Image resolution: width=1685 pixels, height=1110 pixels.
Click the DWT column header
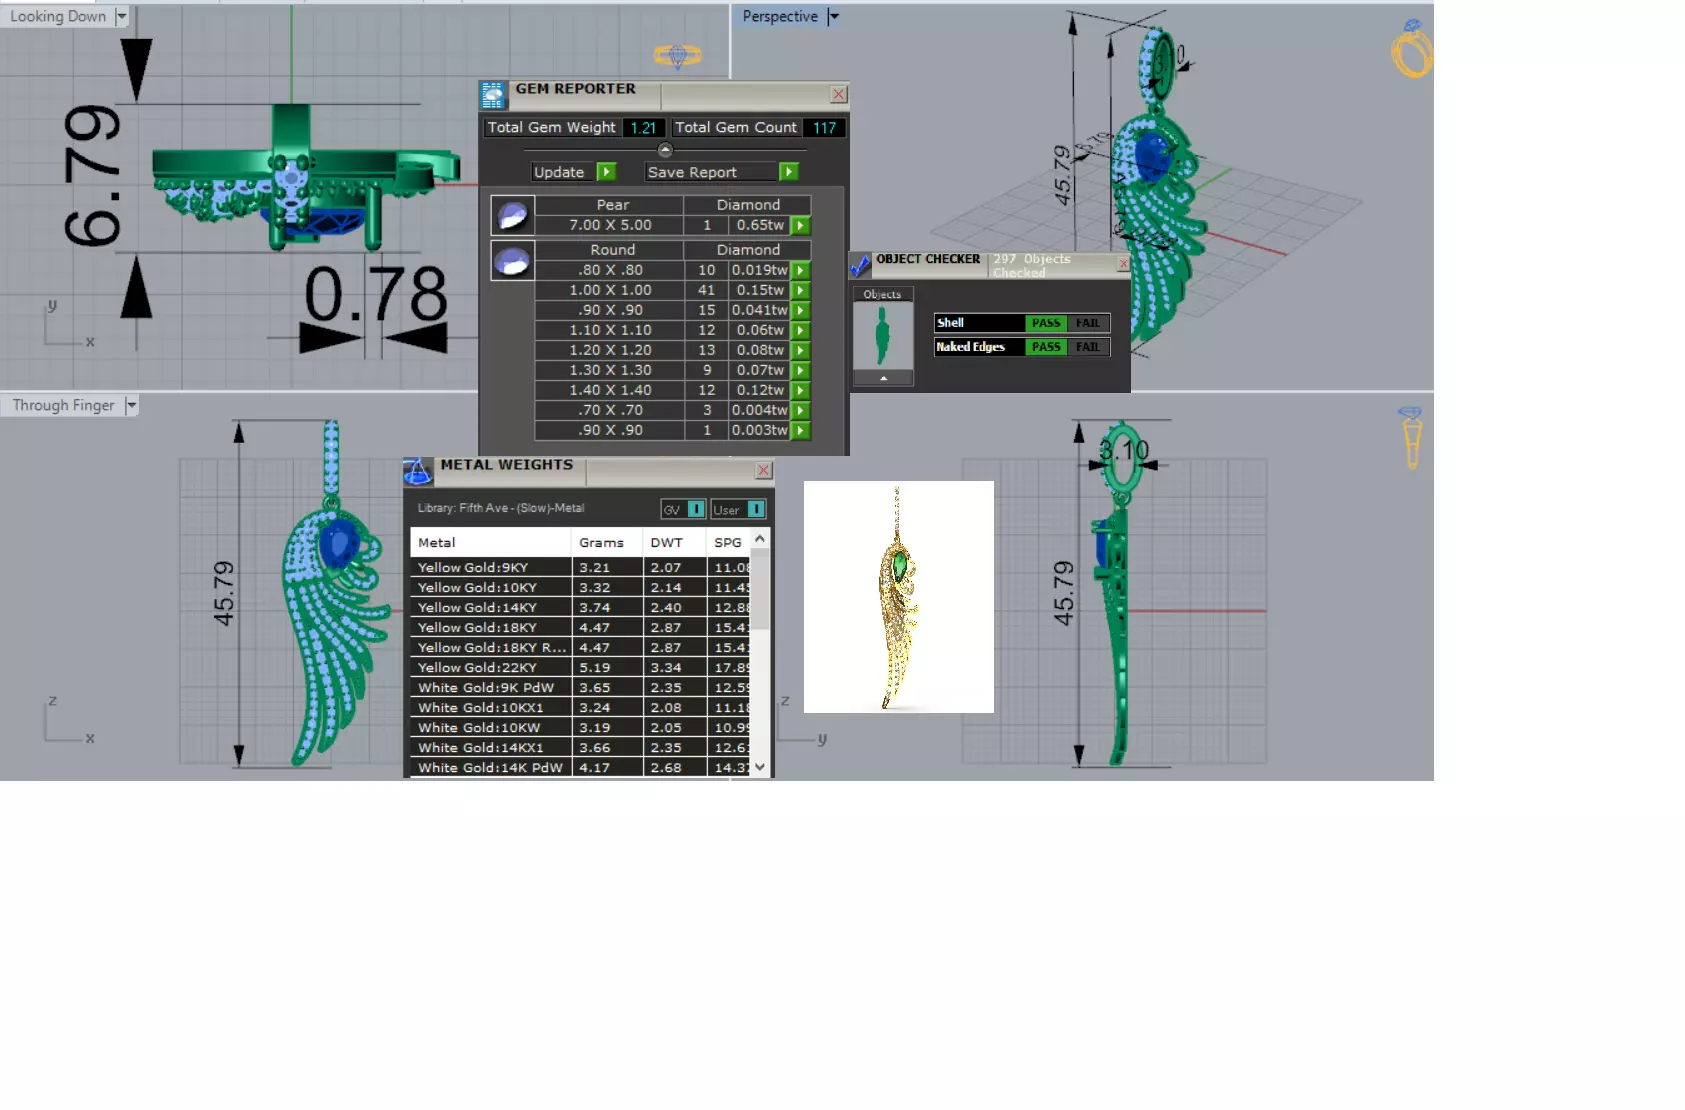(673, 542)
